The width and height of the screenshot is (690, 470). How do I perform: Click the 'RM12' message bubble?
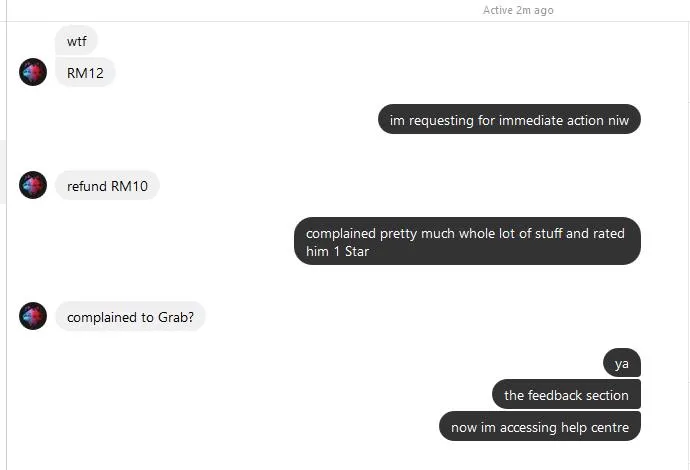pos(85,73)
